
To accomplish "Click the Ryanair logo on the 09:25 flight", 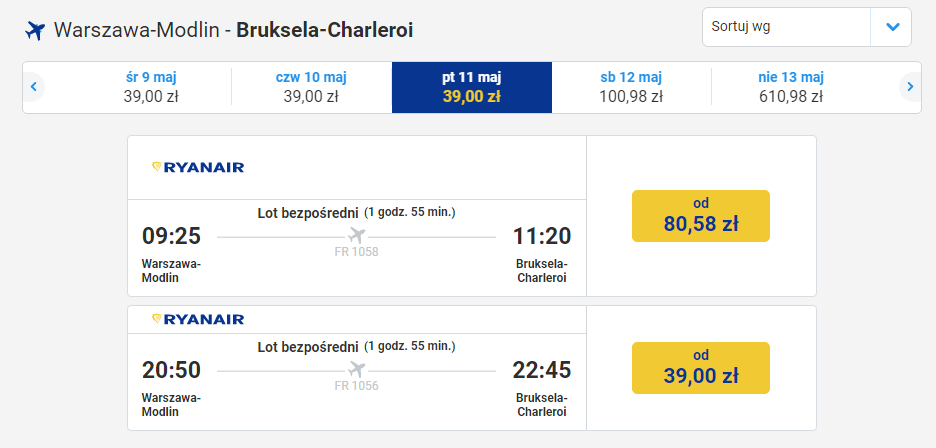I will coord(198,167).
